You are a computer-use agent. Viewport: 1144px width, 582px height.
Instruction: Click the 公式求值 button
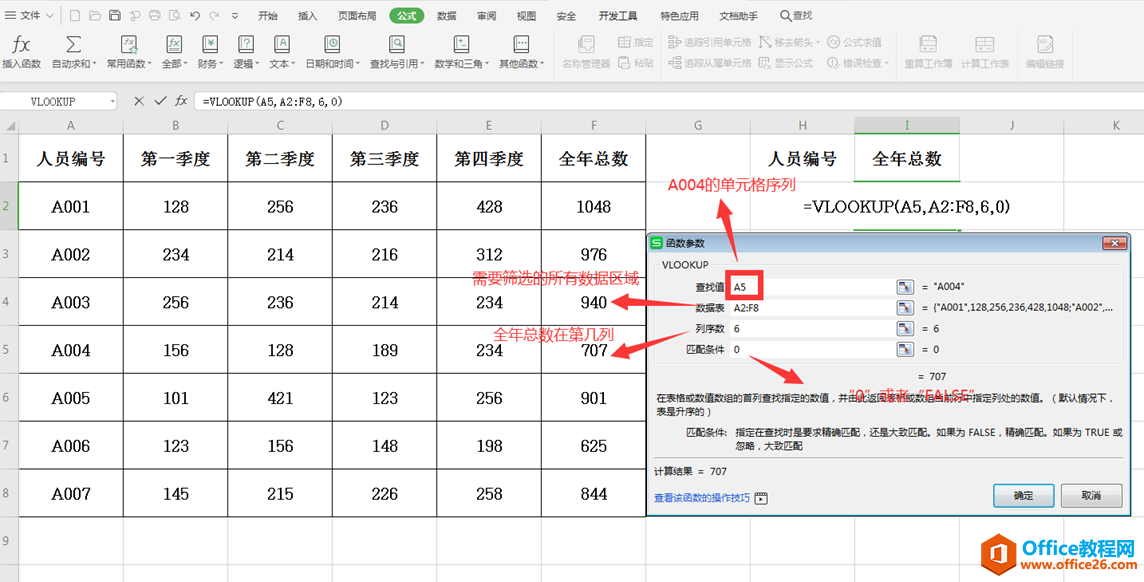coord(854,42)
